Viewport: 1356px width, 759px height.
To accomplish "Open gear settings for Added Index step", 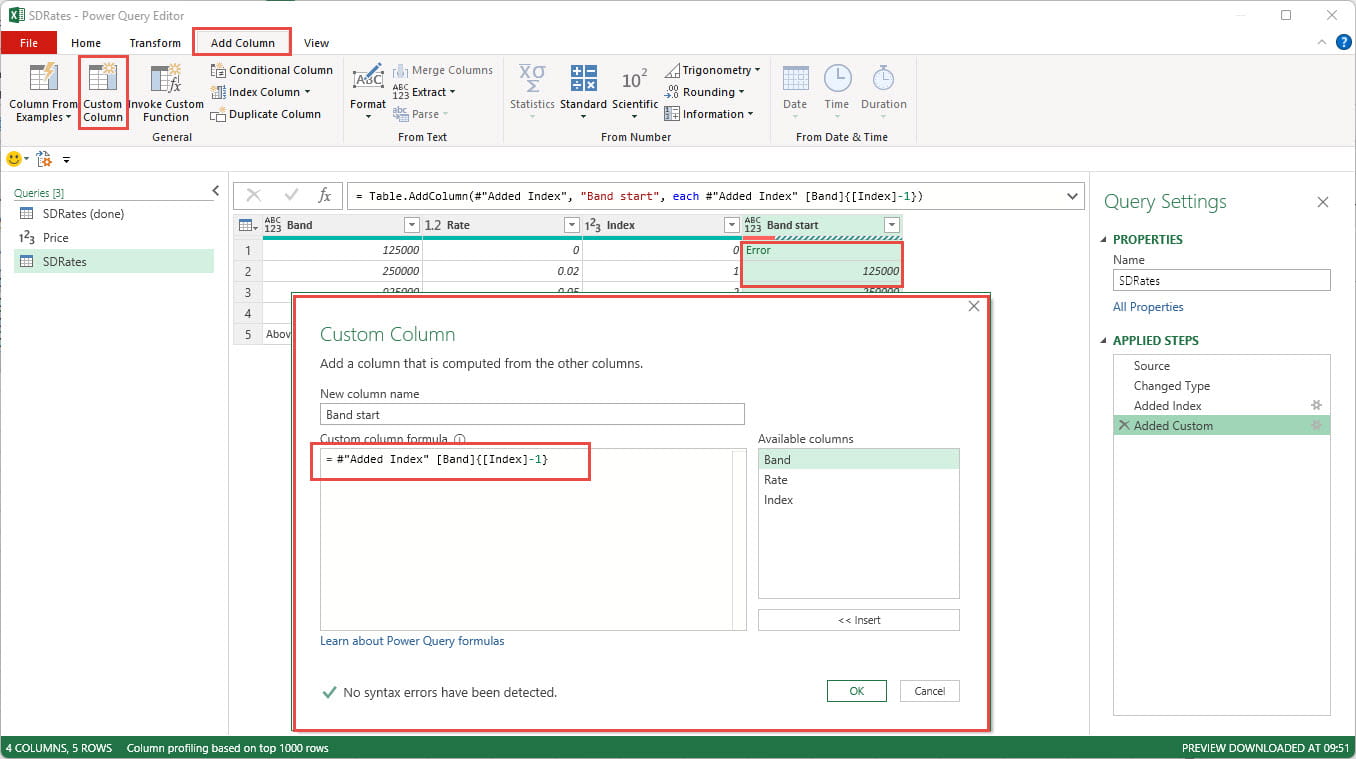I will [x=1317, y=406].
